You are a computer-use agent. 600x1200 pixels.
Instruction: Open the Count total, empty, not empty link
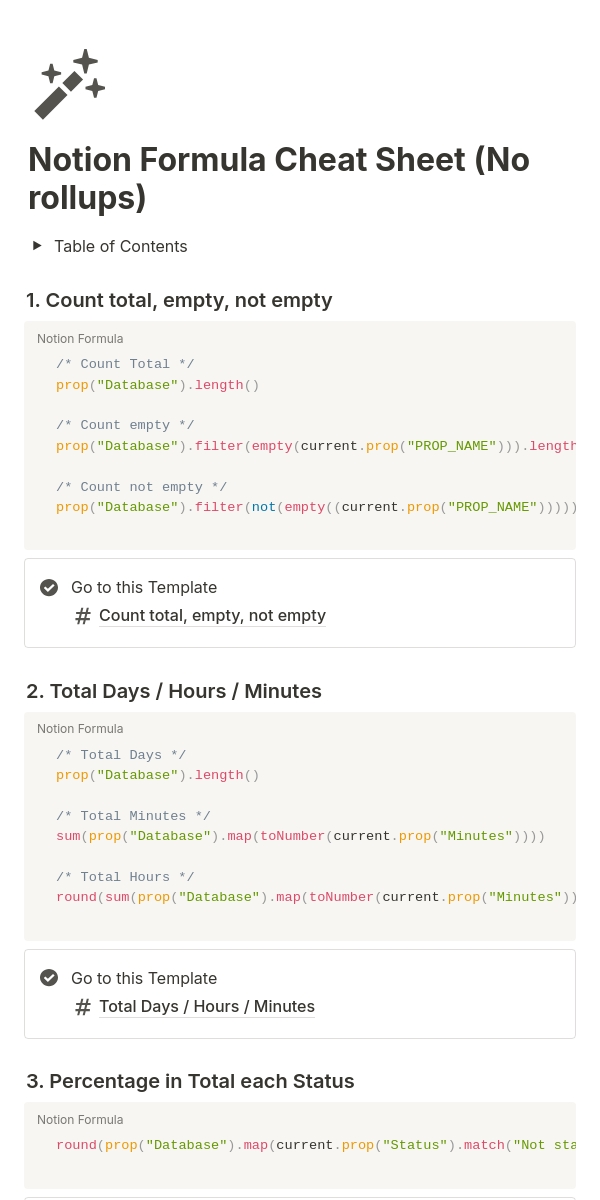pos(212,616)
